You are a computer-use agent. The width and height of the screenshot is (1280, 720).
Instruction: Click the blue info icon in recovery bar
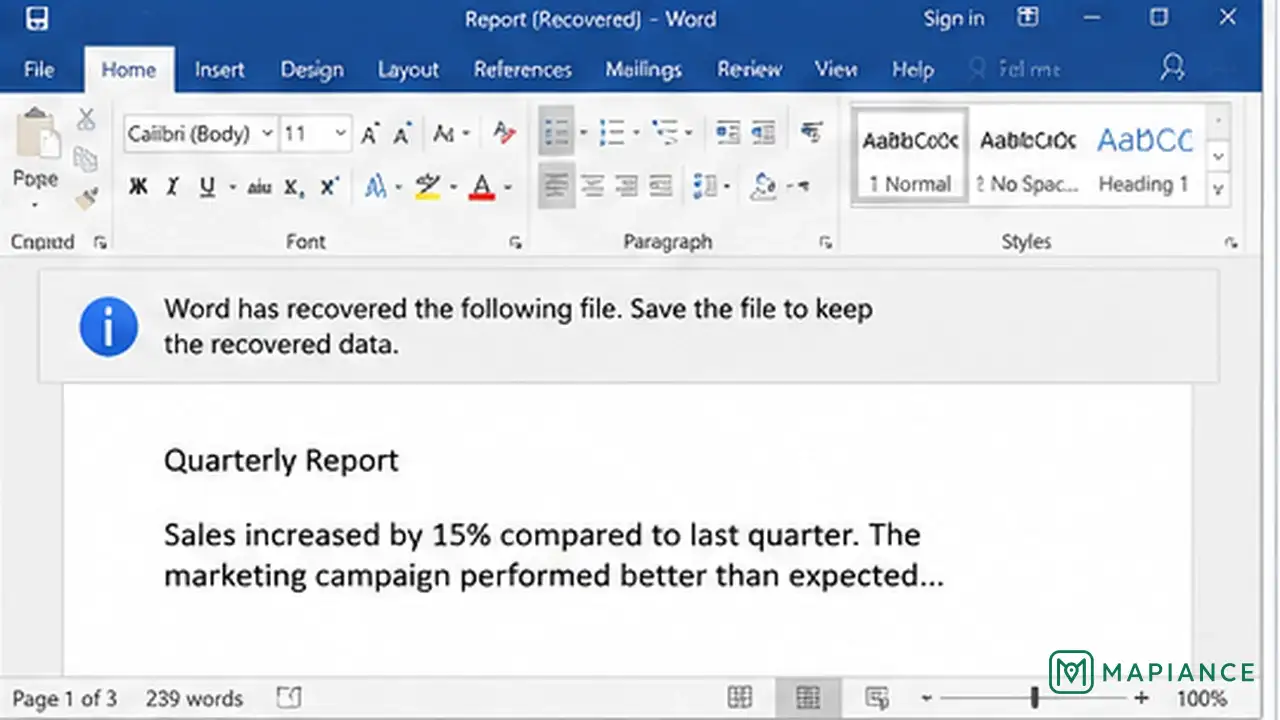click(x=108, y=326)
